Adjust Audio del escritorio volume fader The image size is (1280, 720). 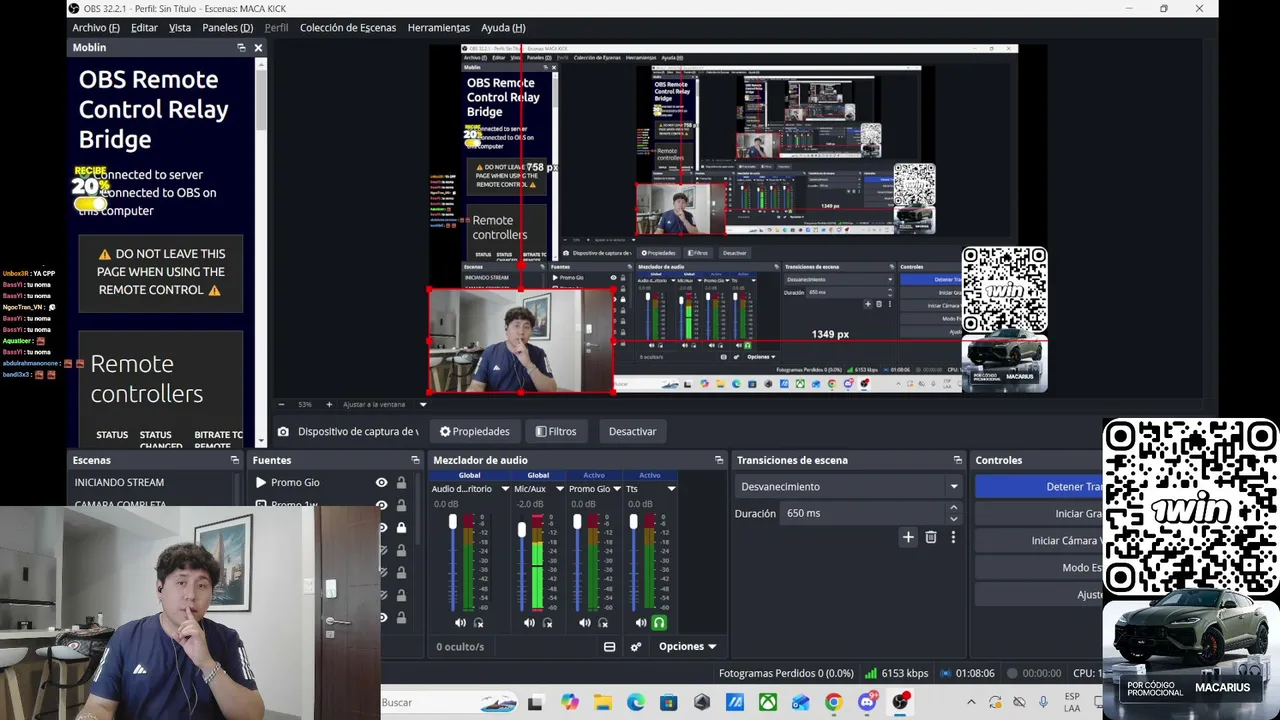[453, 523]
